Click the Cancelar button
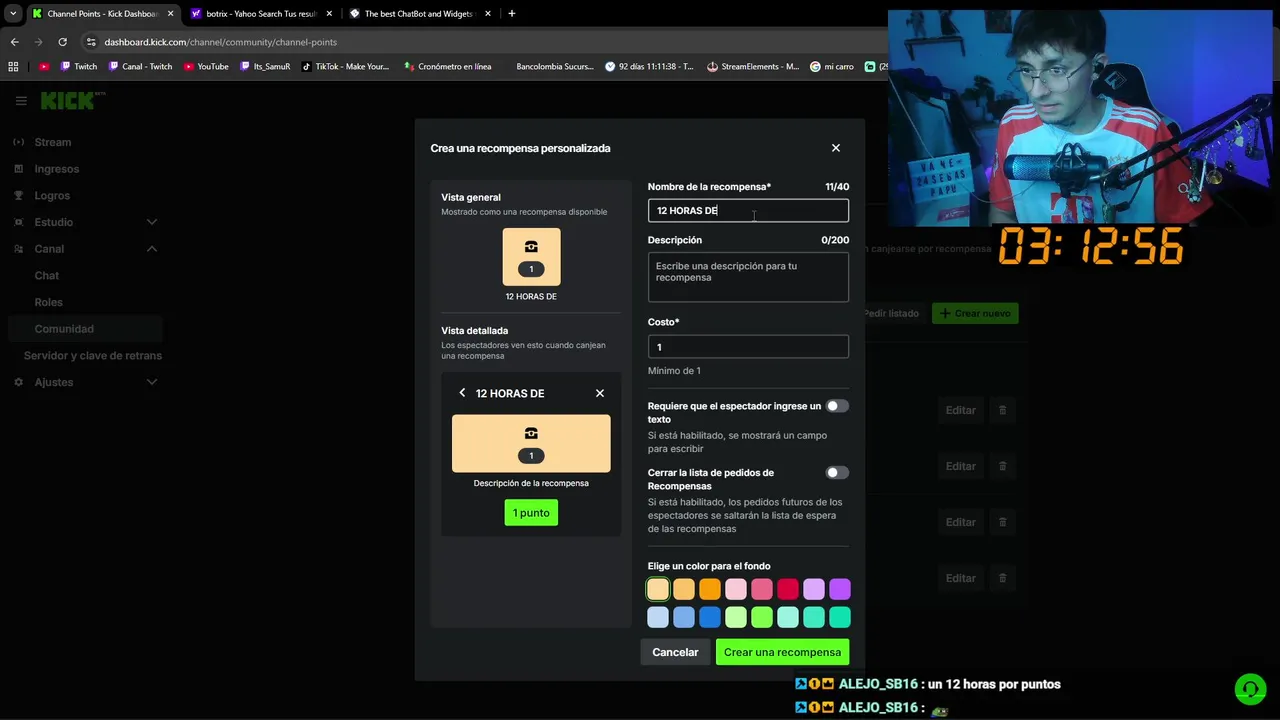This screenshot has width=1280, height=720. (x=675, y=652)
